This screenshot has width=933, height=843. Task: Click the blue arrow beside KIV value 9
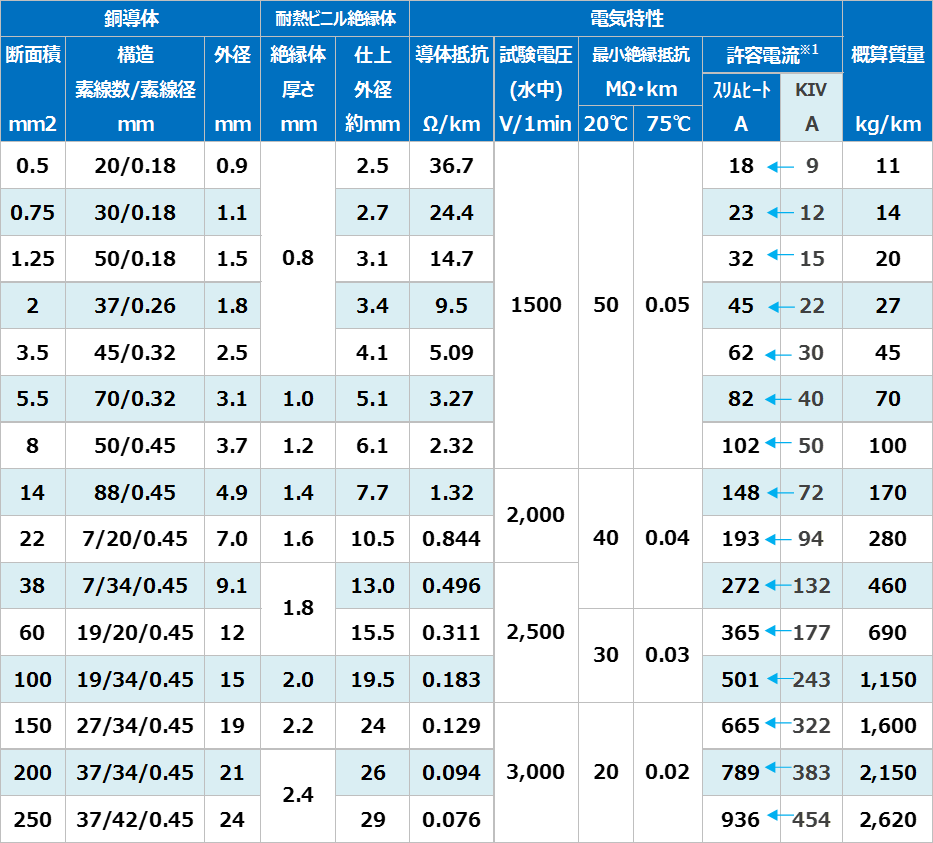coord(779,167)
